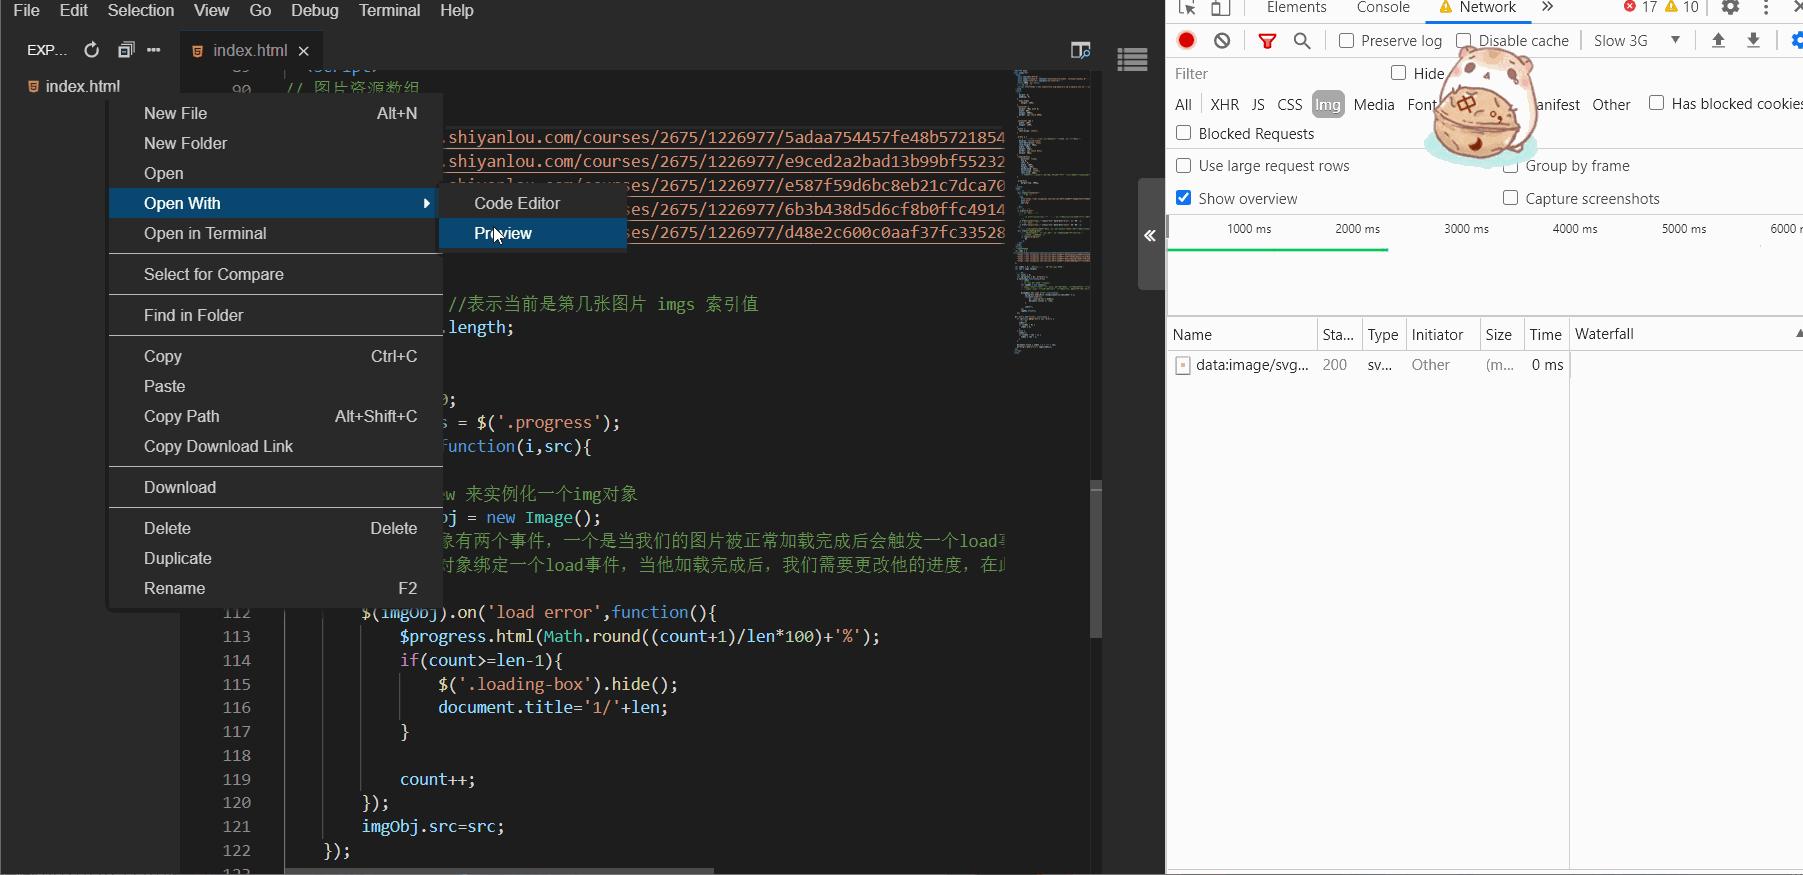This screenshot has height=875, width=1803.
Task: Clear the network log with the clear icon
Action: click(x=1222, y=40)
